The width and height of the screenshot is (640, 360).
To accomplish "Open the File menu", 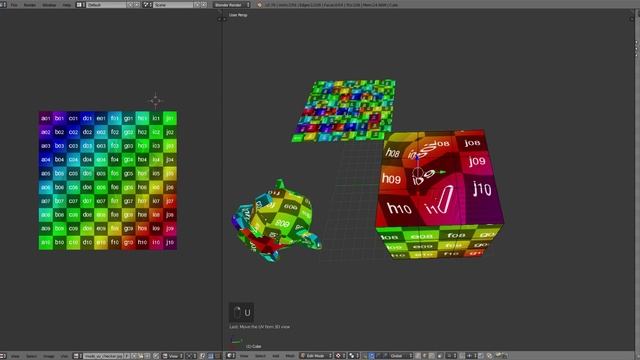I will (x=14, y=4).
